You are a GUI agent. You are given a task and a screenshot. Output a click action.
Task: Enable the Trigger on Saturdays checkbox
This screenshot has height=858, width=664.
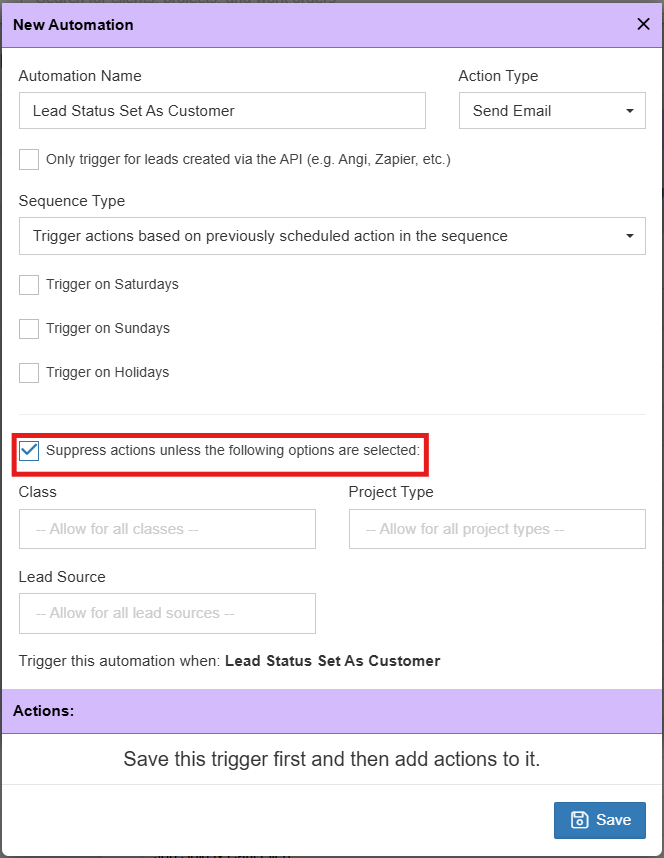click(28, 284)
